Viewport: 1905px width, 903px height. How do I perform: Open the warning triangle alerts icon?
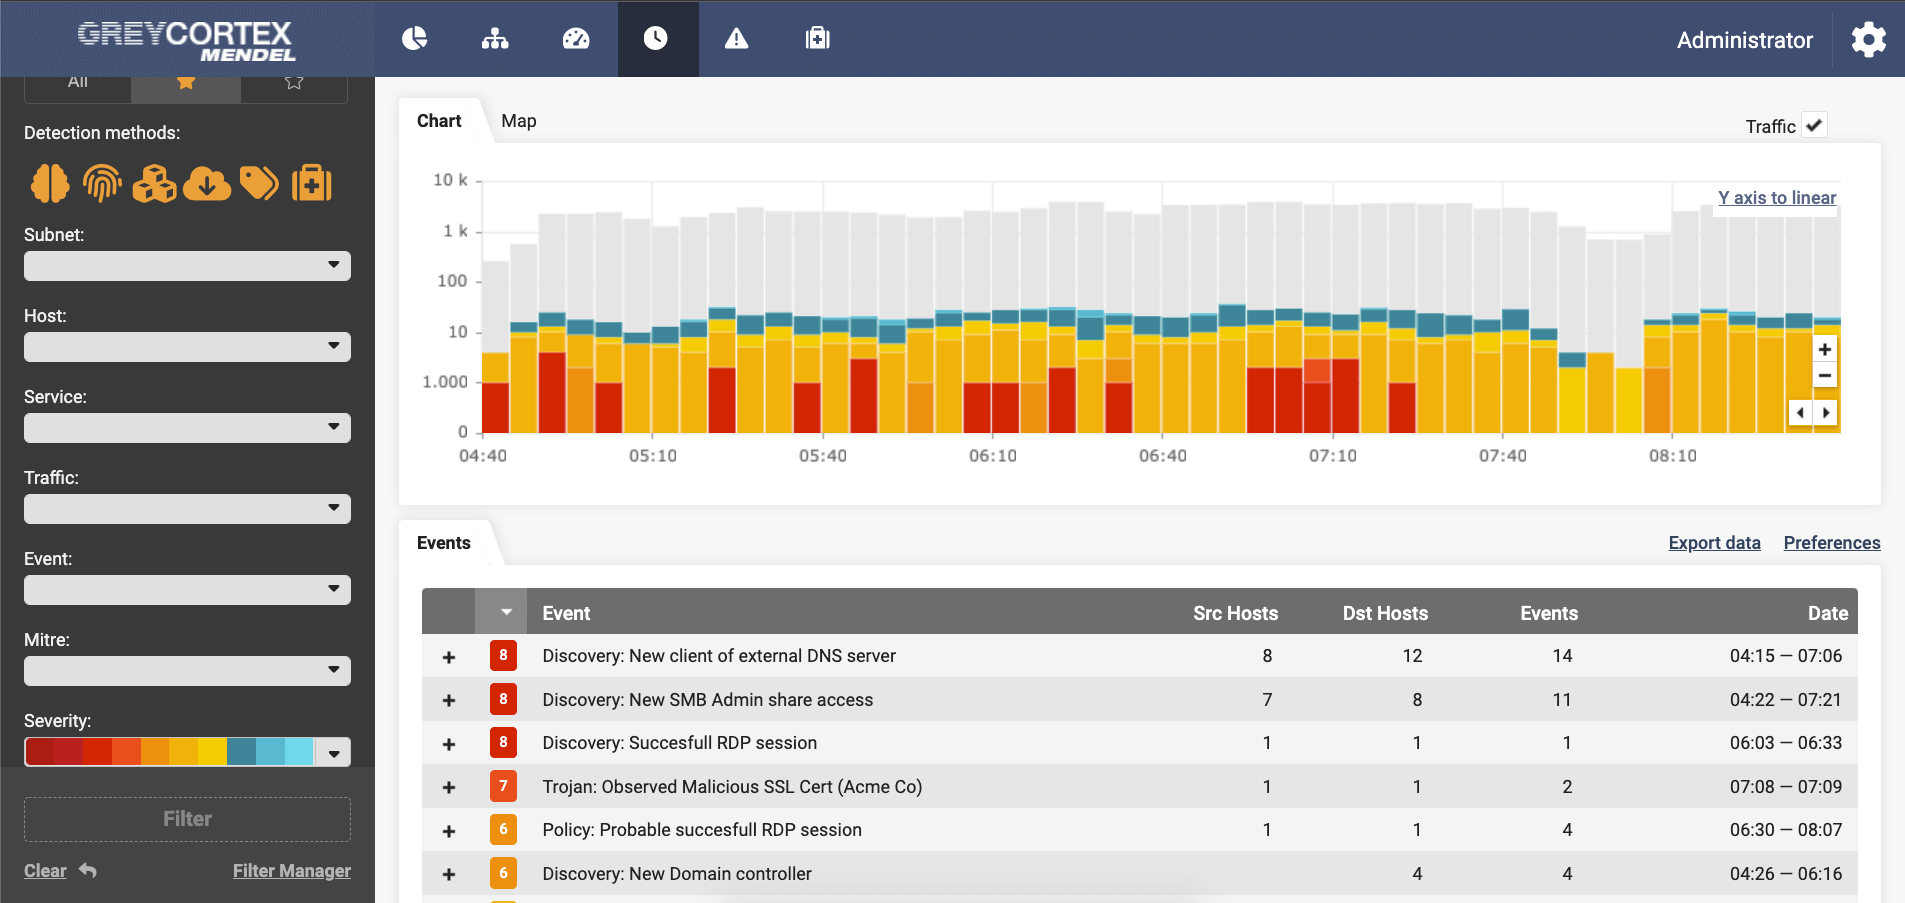click(x=736, y=39)
